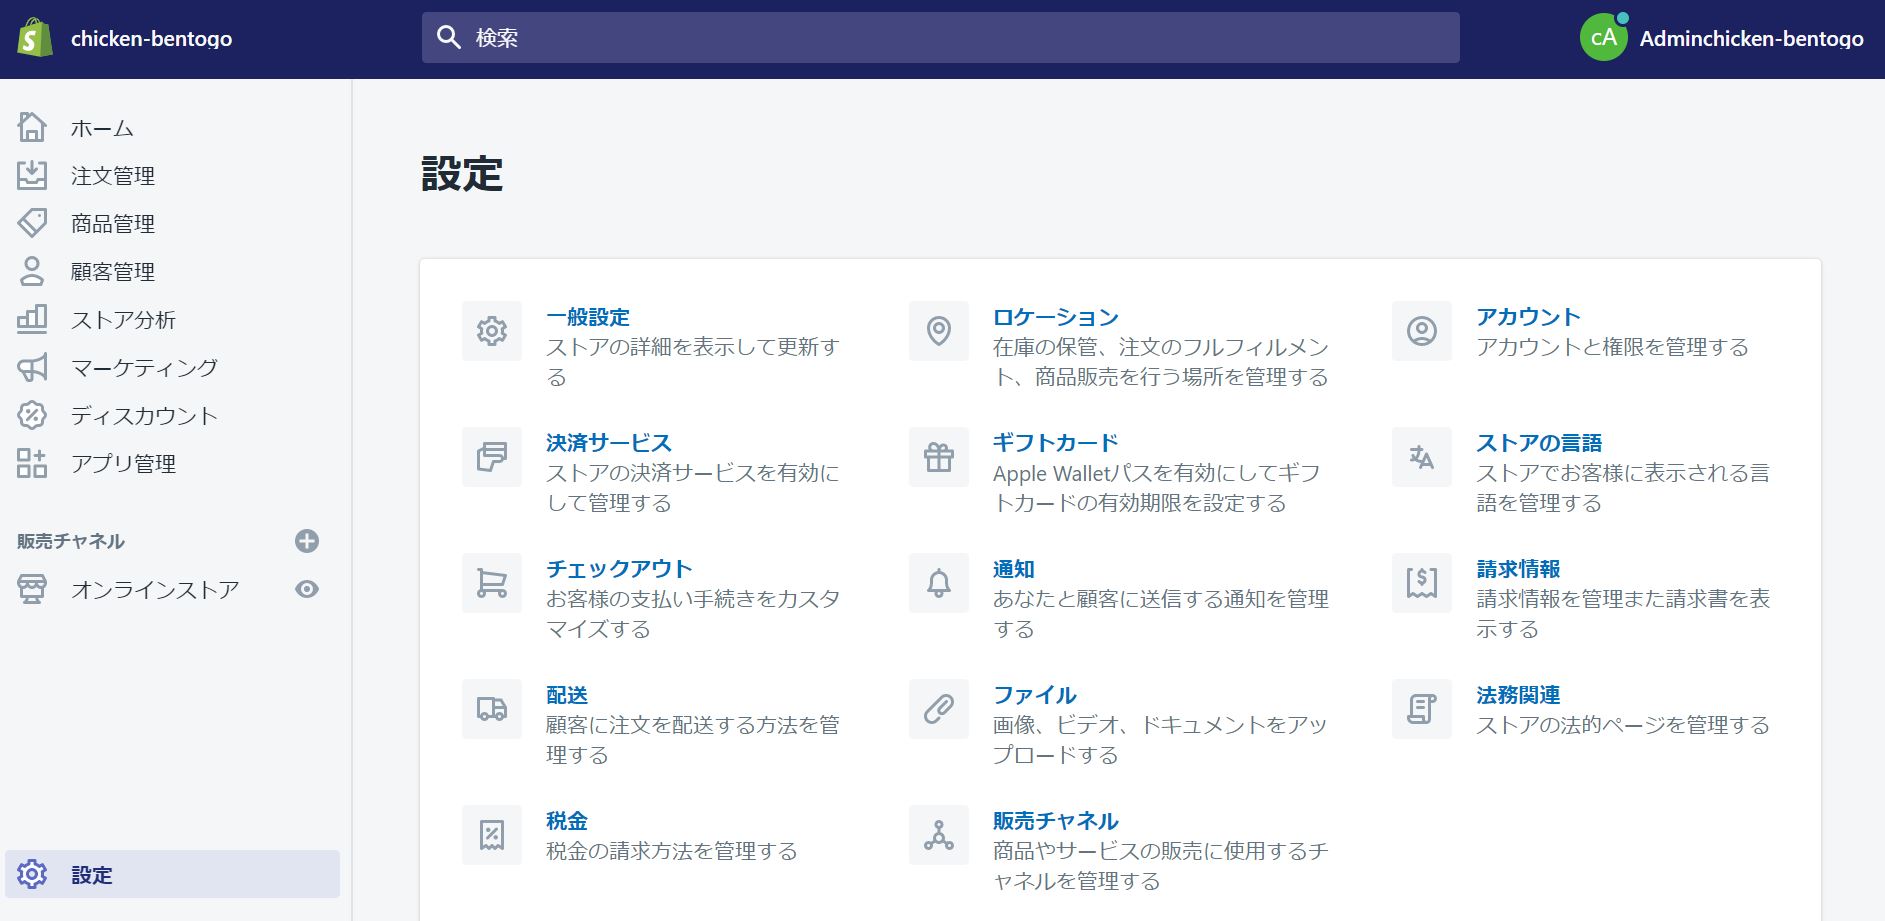Click the Taxes receipt icon
This screenshot has width=1885, height=921.
point(491,835)
